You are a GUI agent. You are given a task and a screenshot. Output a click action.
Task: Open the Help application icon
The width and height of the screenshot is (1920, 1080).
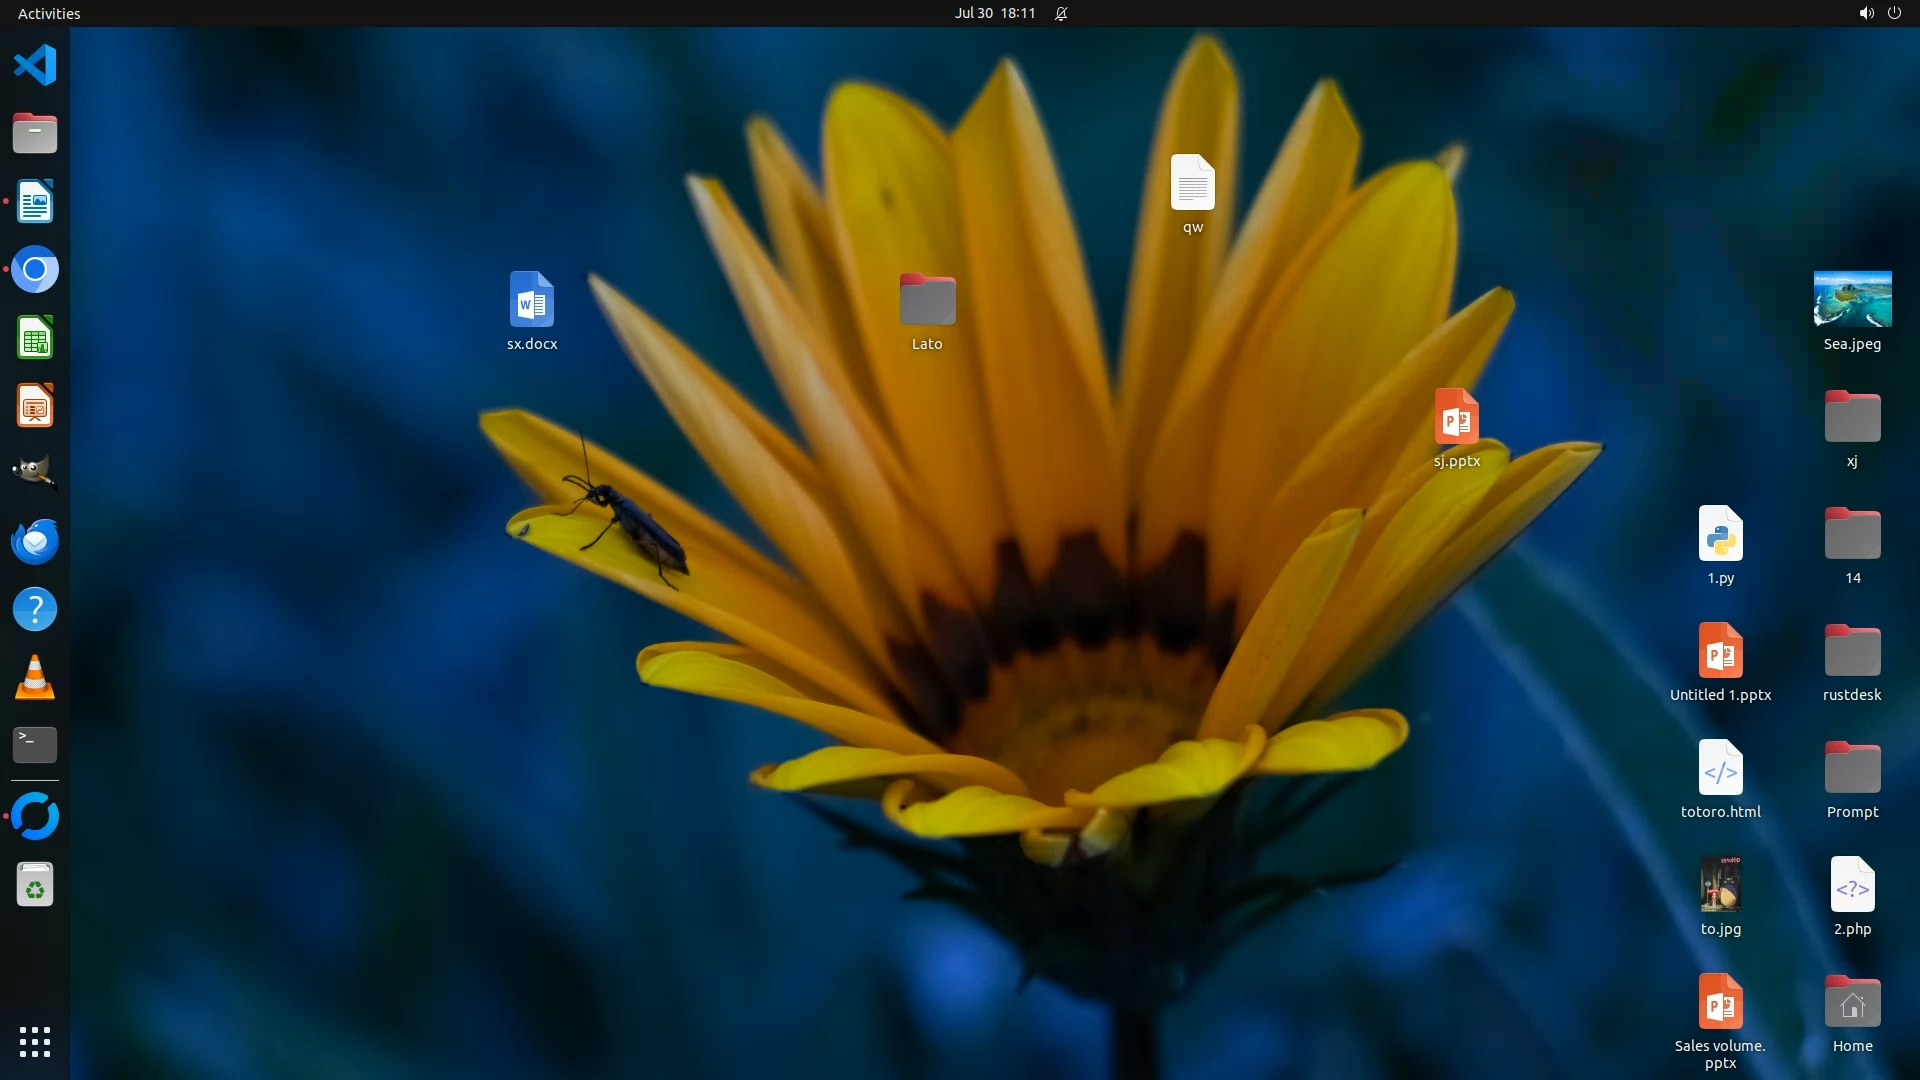pos(35,609)
